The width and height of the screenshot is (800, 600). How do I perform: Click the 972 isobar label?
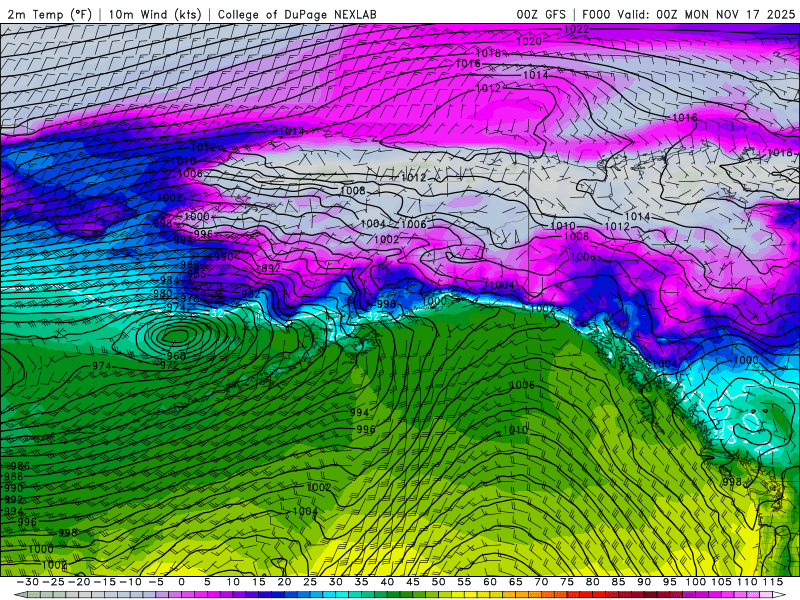pyautogui.click(x=169, y=365)
